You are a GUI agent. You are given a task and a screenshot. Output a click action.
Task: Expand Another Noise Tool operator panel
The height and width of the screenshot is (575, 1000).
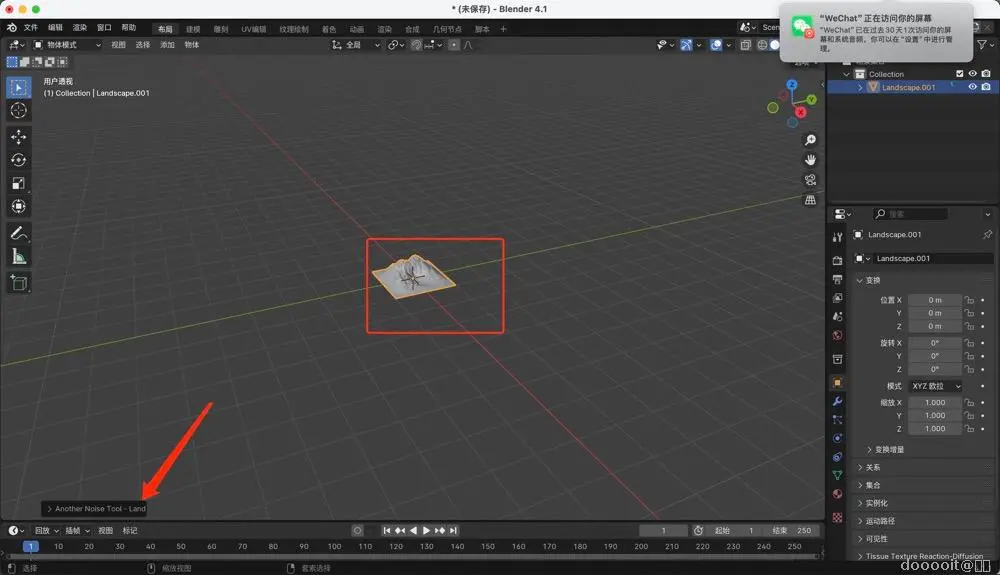[95, 509]
